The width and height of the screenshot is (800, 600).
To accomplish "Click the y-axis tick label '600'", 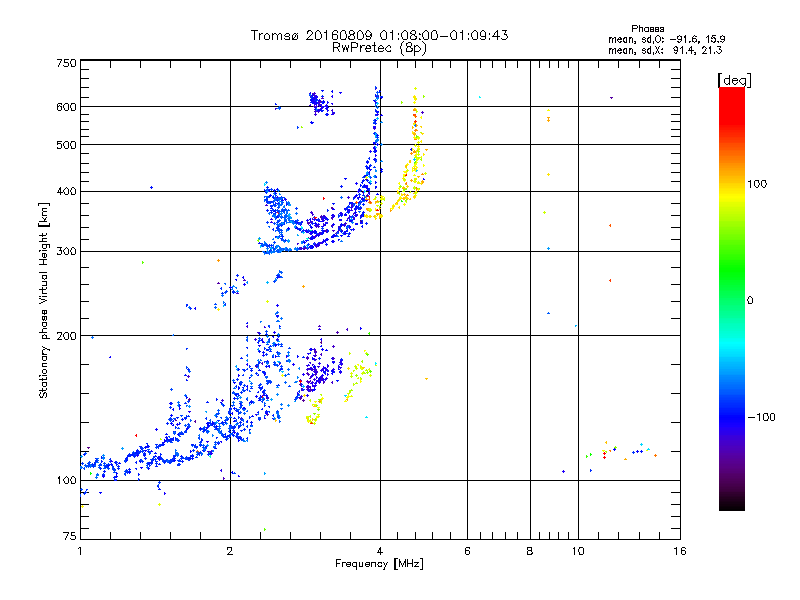I will click(66, 107).
